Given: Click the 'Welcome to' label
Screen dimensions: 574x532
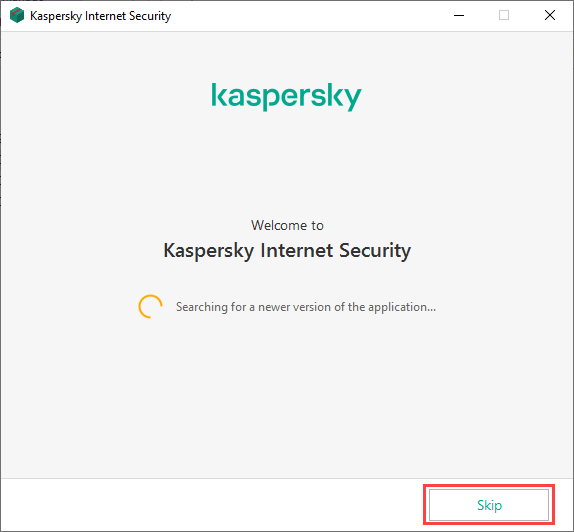Looking at the screenshot, I should click(x=287, y=225).
